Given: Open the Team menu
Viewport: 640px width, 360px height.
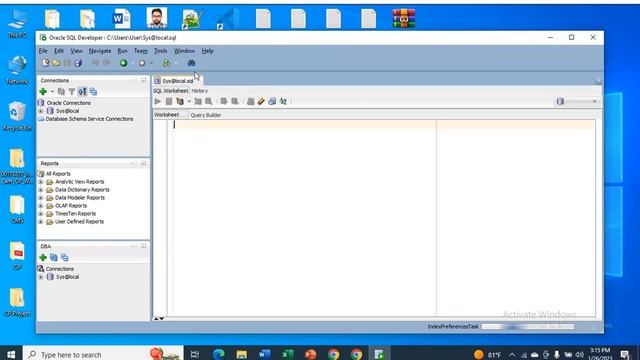Looking at the screenshot, I should (x=140, y=51).
